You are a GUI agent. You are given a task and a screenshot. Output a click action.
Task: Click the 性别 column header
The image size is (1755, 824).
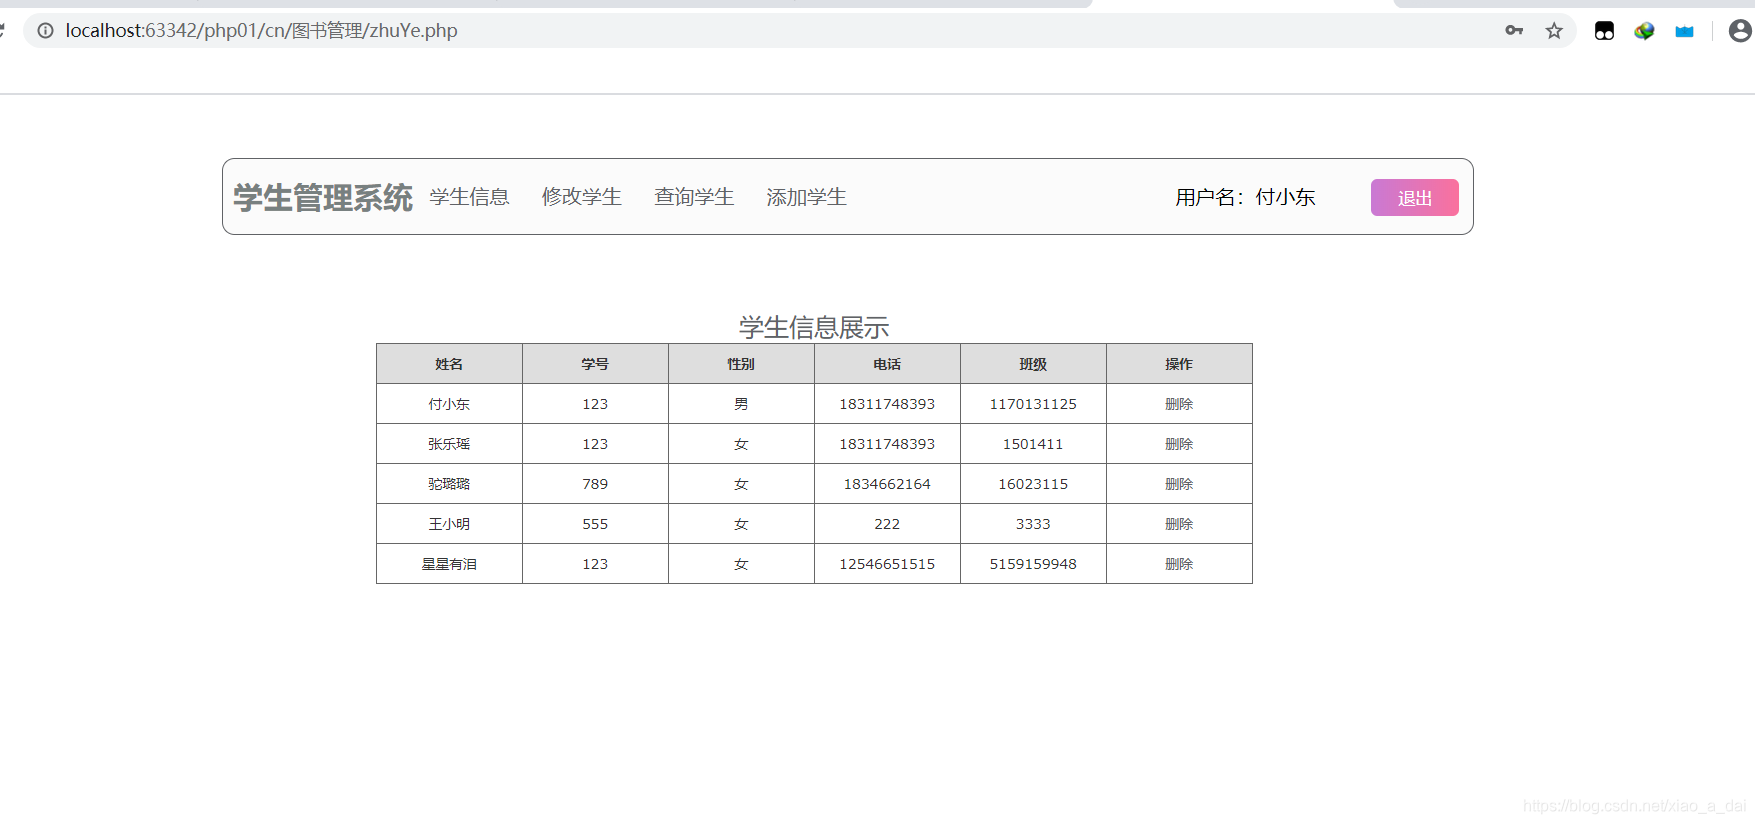tap(741, 364)
